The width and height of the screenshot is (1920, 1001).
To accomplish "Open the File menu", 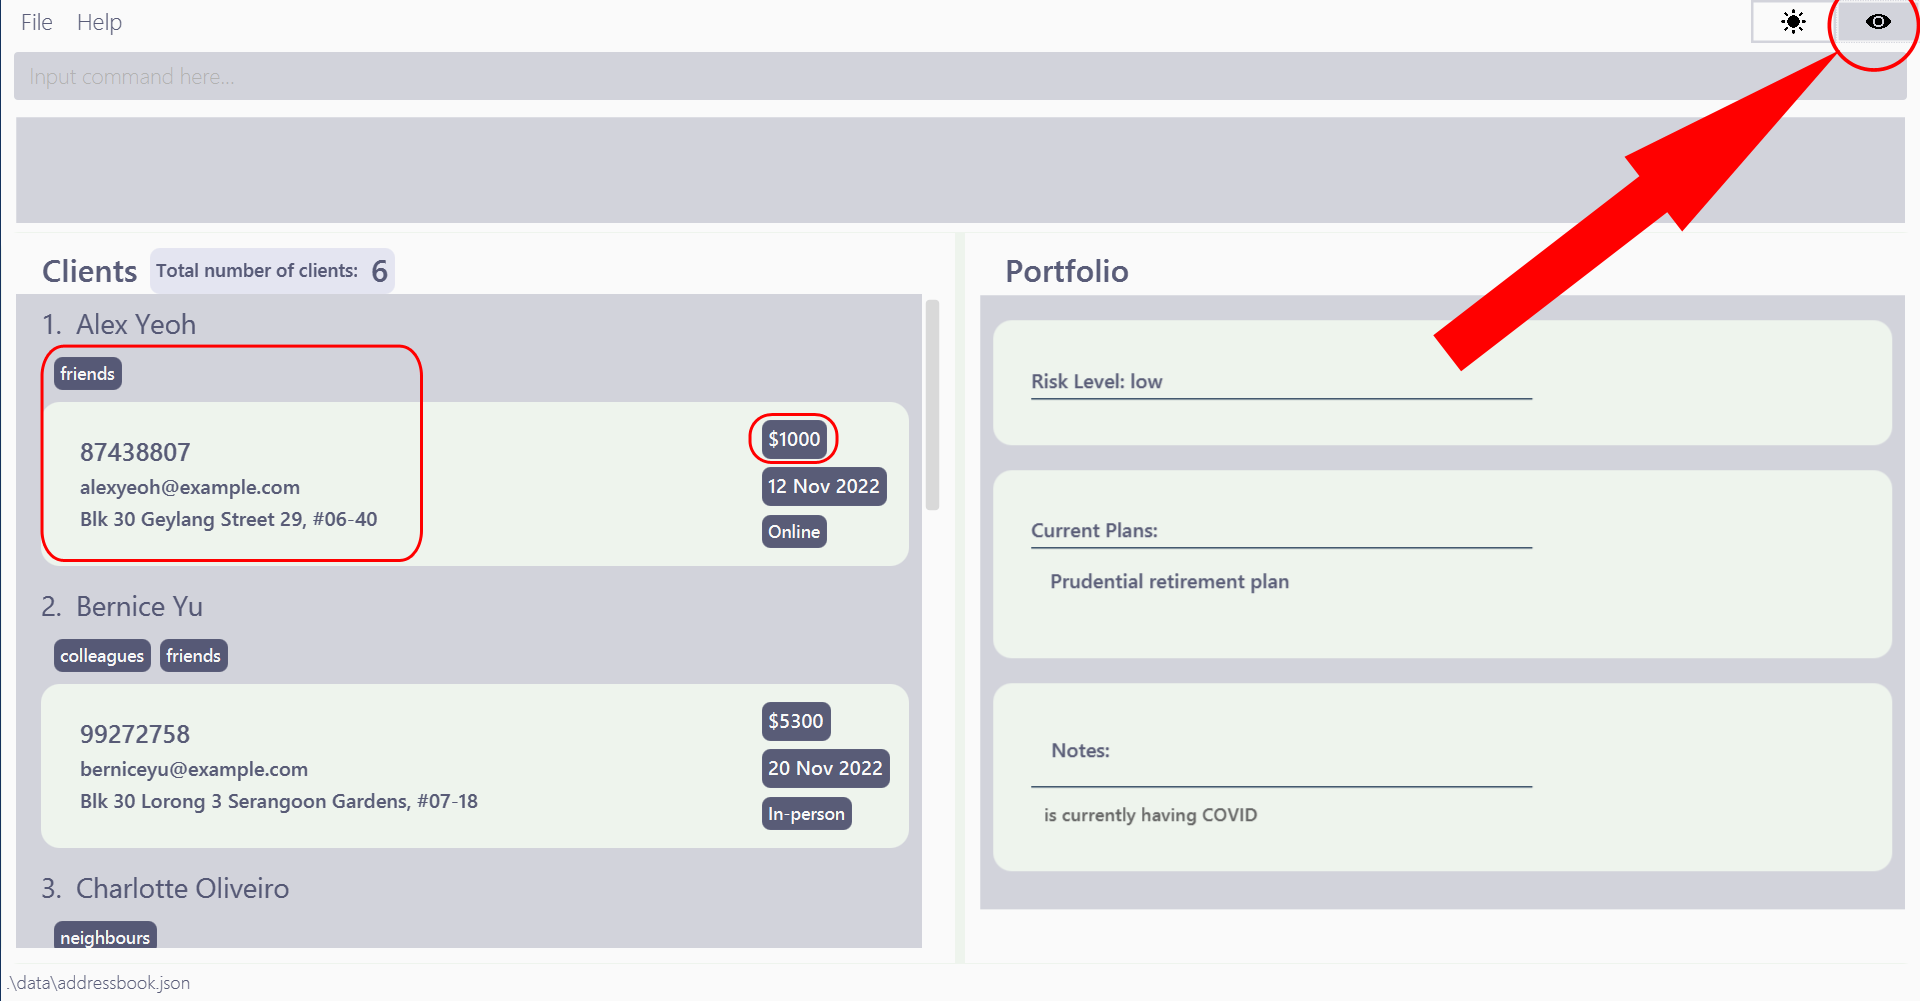I will 37,22.
